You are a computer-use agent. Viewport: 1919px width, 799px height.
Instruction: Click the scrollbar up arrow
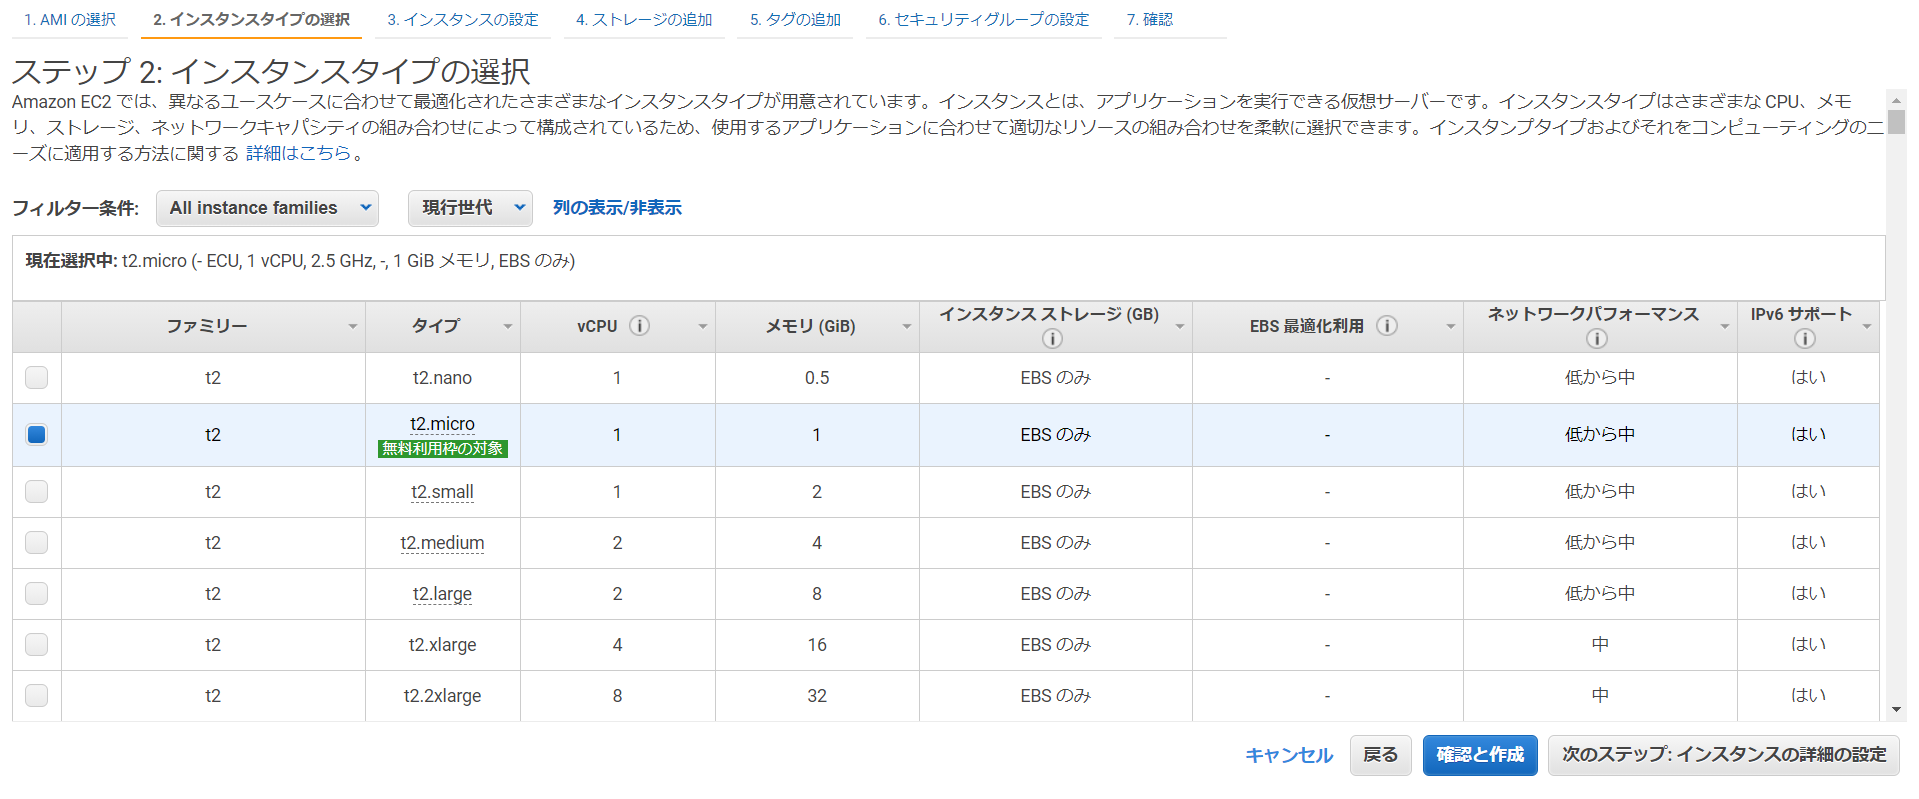tap(1896, 101)
